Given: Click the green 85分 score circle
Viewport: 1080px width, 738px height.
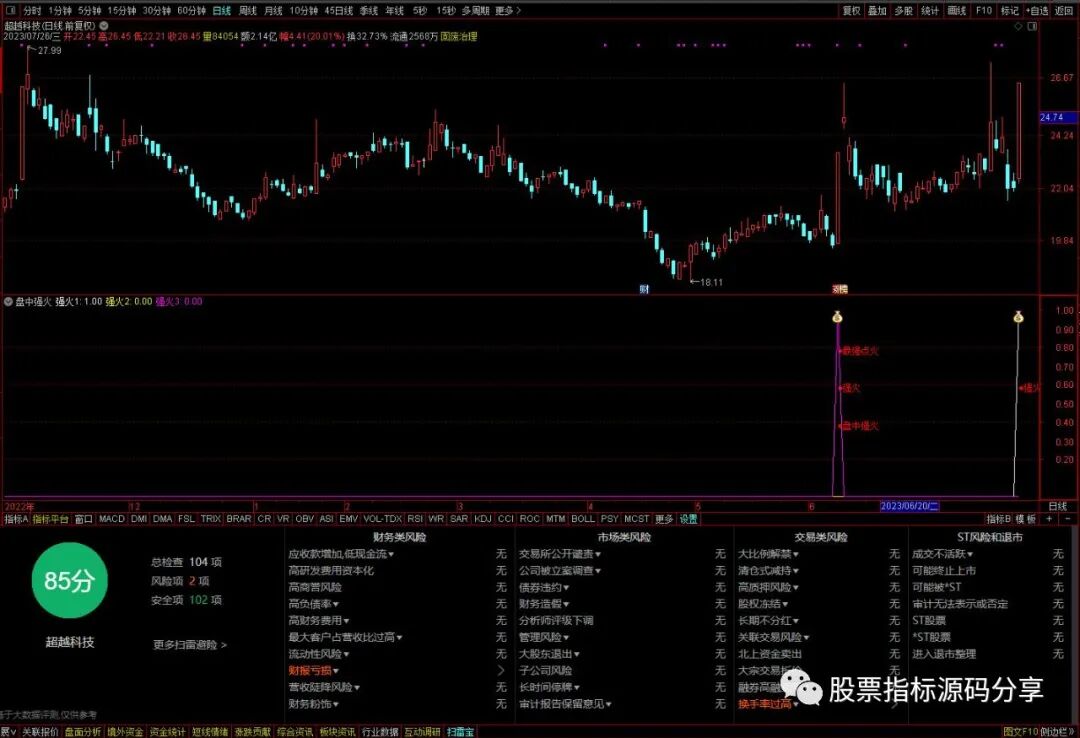Looking at the screenshot, I should [x=70, y=580].
